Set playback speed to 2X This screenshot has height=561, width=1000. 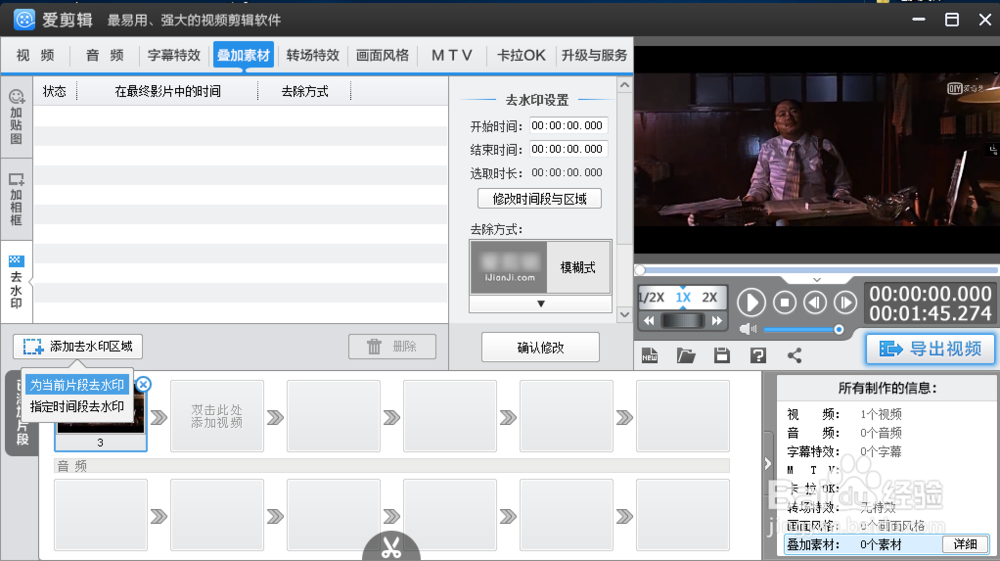point(709,298)
